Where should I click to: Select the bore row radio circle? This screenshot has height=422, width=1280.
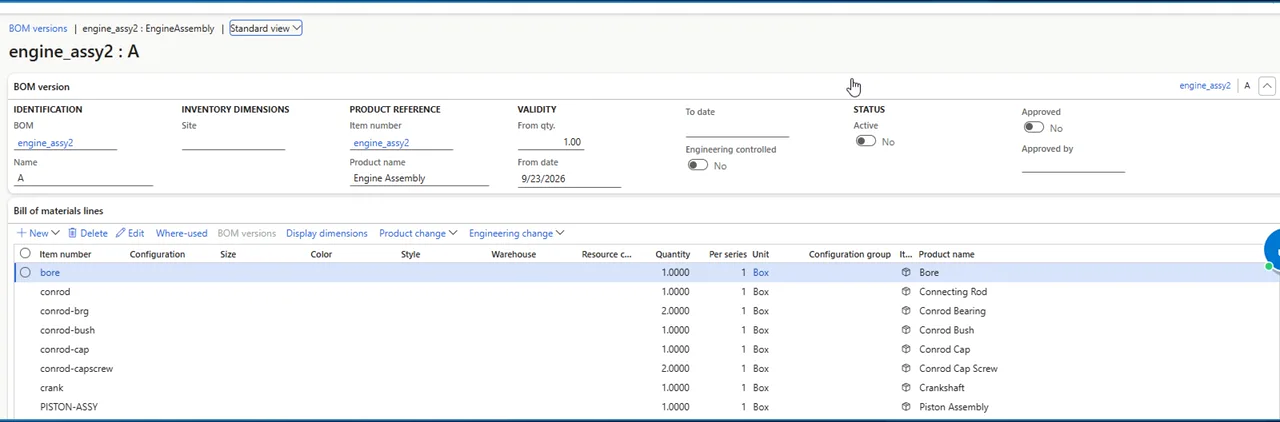[x=25, y=272]
